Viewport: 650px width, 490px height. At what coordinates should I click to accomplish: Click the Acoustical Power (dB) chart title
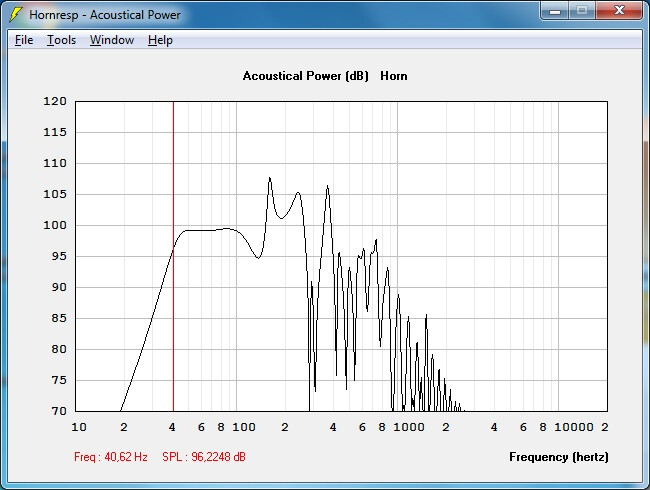306,76
